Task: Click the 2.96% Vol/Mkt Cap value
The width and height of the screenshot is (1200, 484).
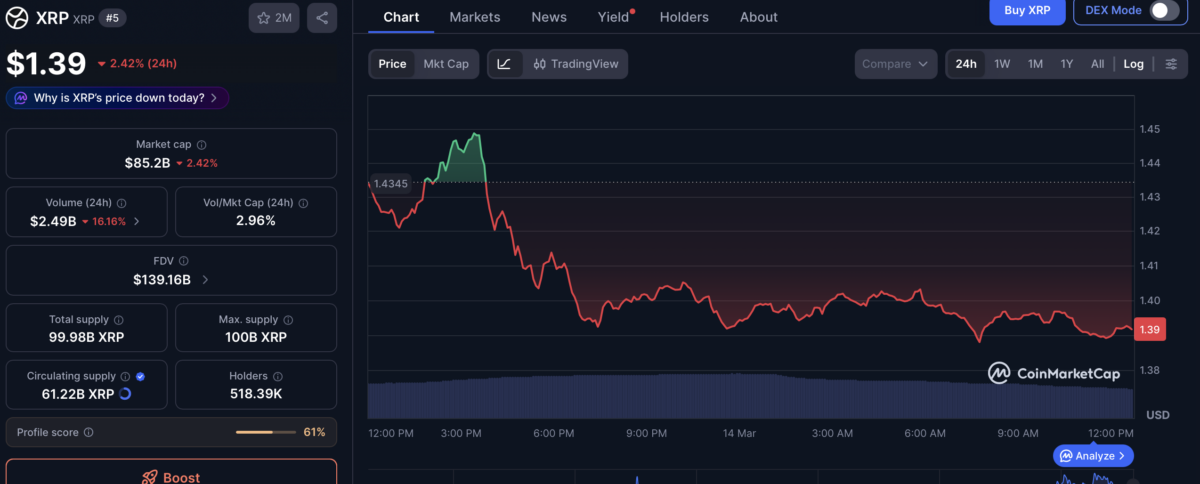Action: click(x=256, y=221)
